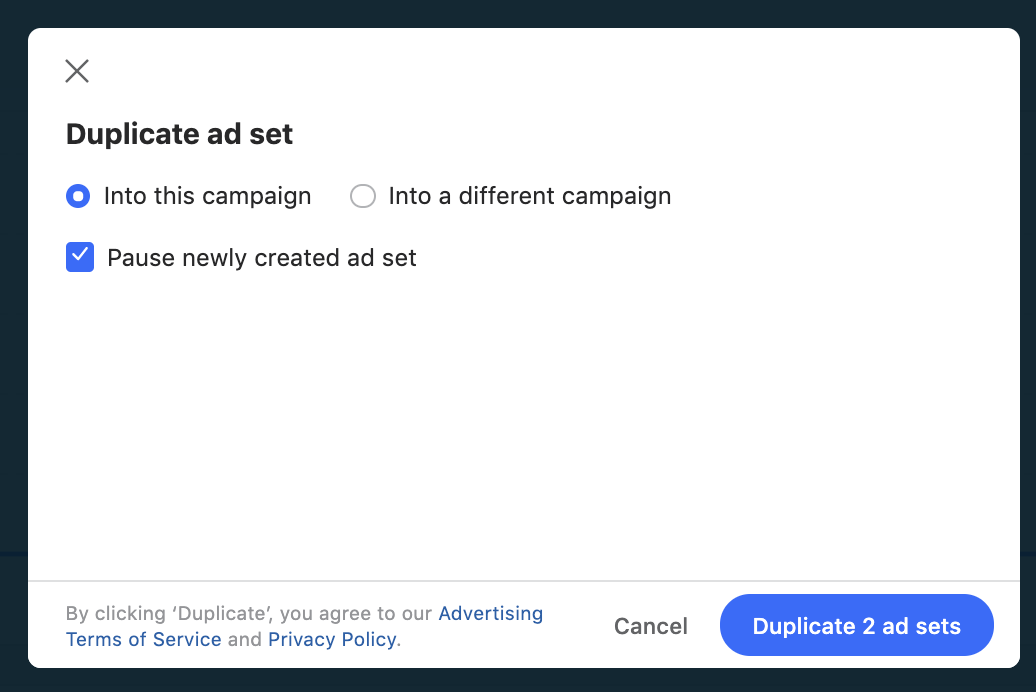Click the empty circle beside 'Into a different campaign'
The width and height of the screenshot is (1036, 692).
(x=362, y=196)
